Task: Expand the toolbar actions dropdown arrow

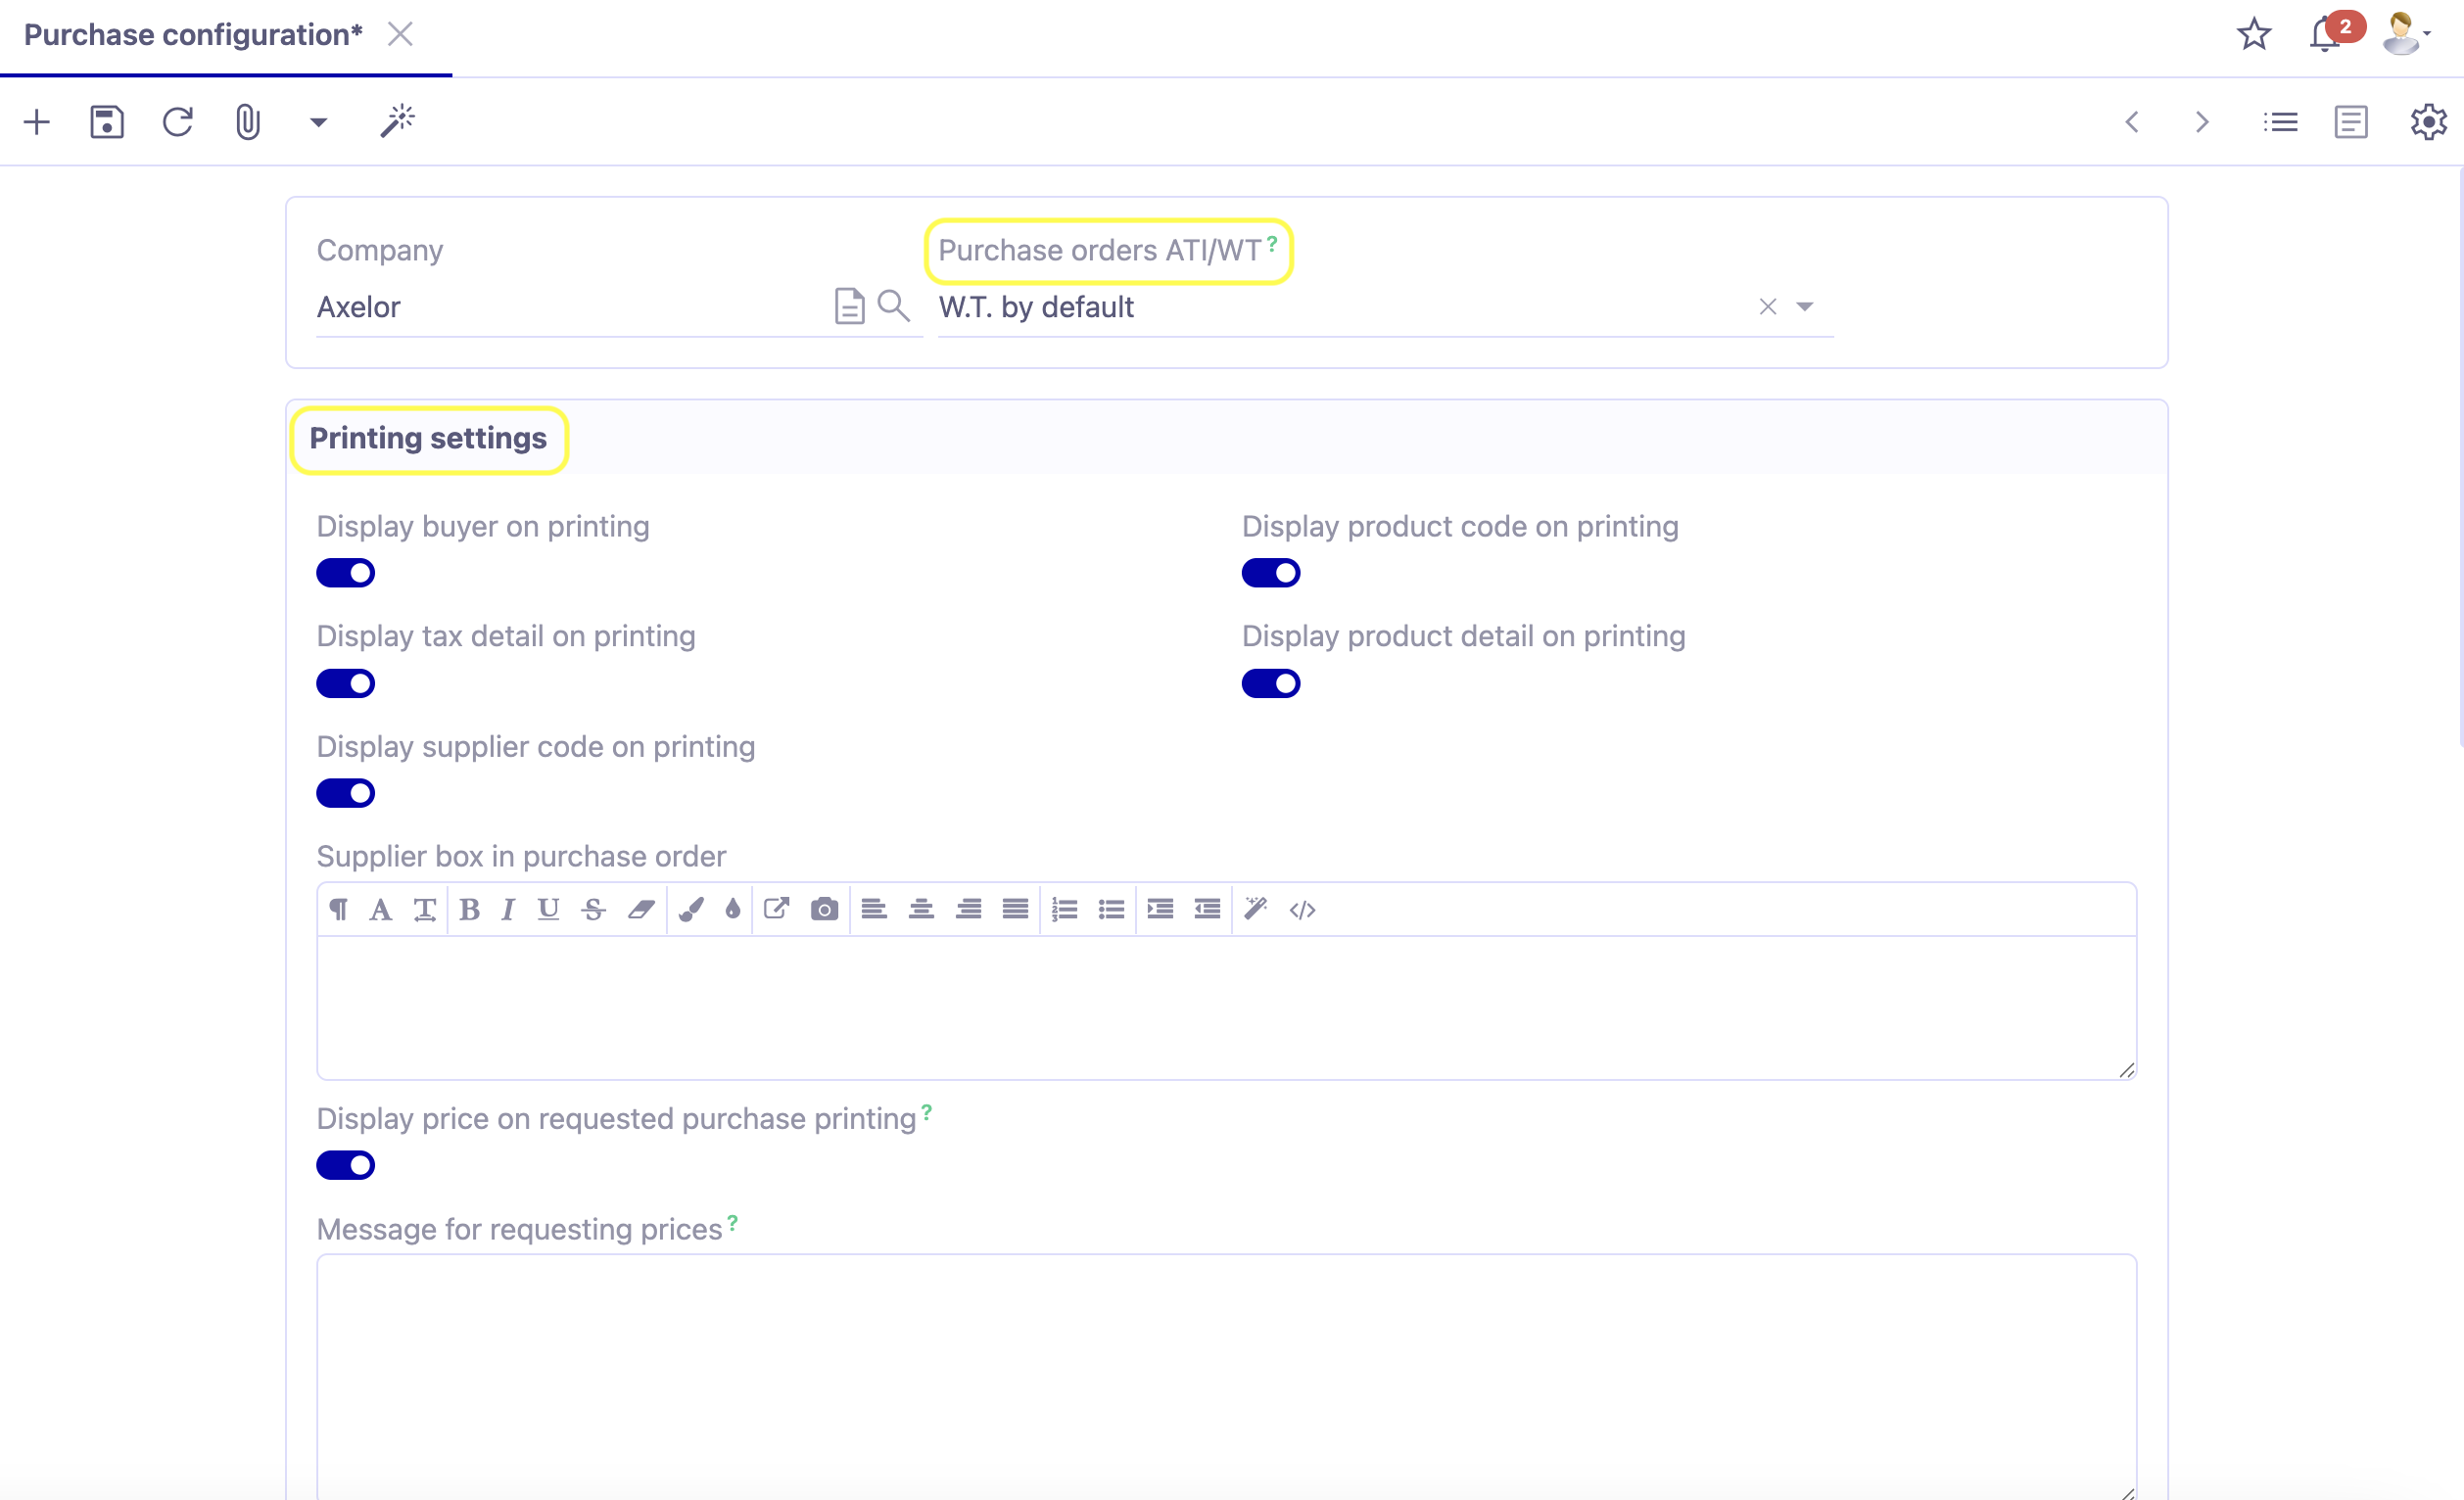Action: click(x=317, y=121)
